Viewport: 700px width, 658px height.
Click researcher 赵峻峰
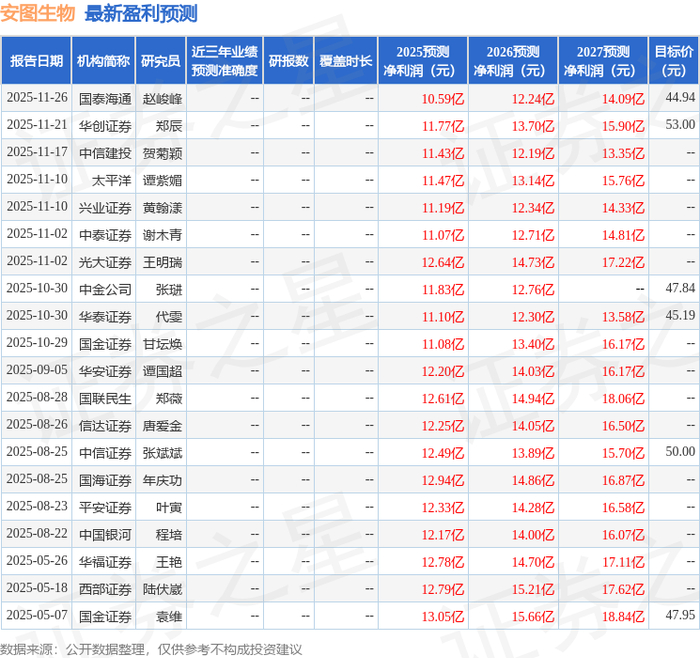pyautogui.click(x=162, y=99)
